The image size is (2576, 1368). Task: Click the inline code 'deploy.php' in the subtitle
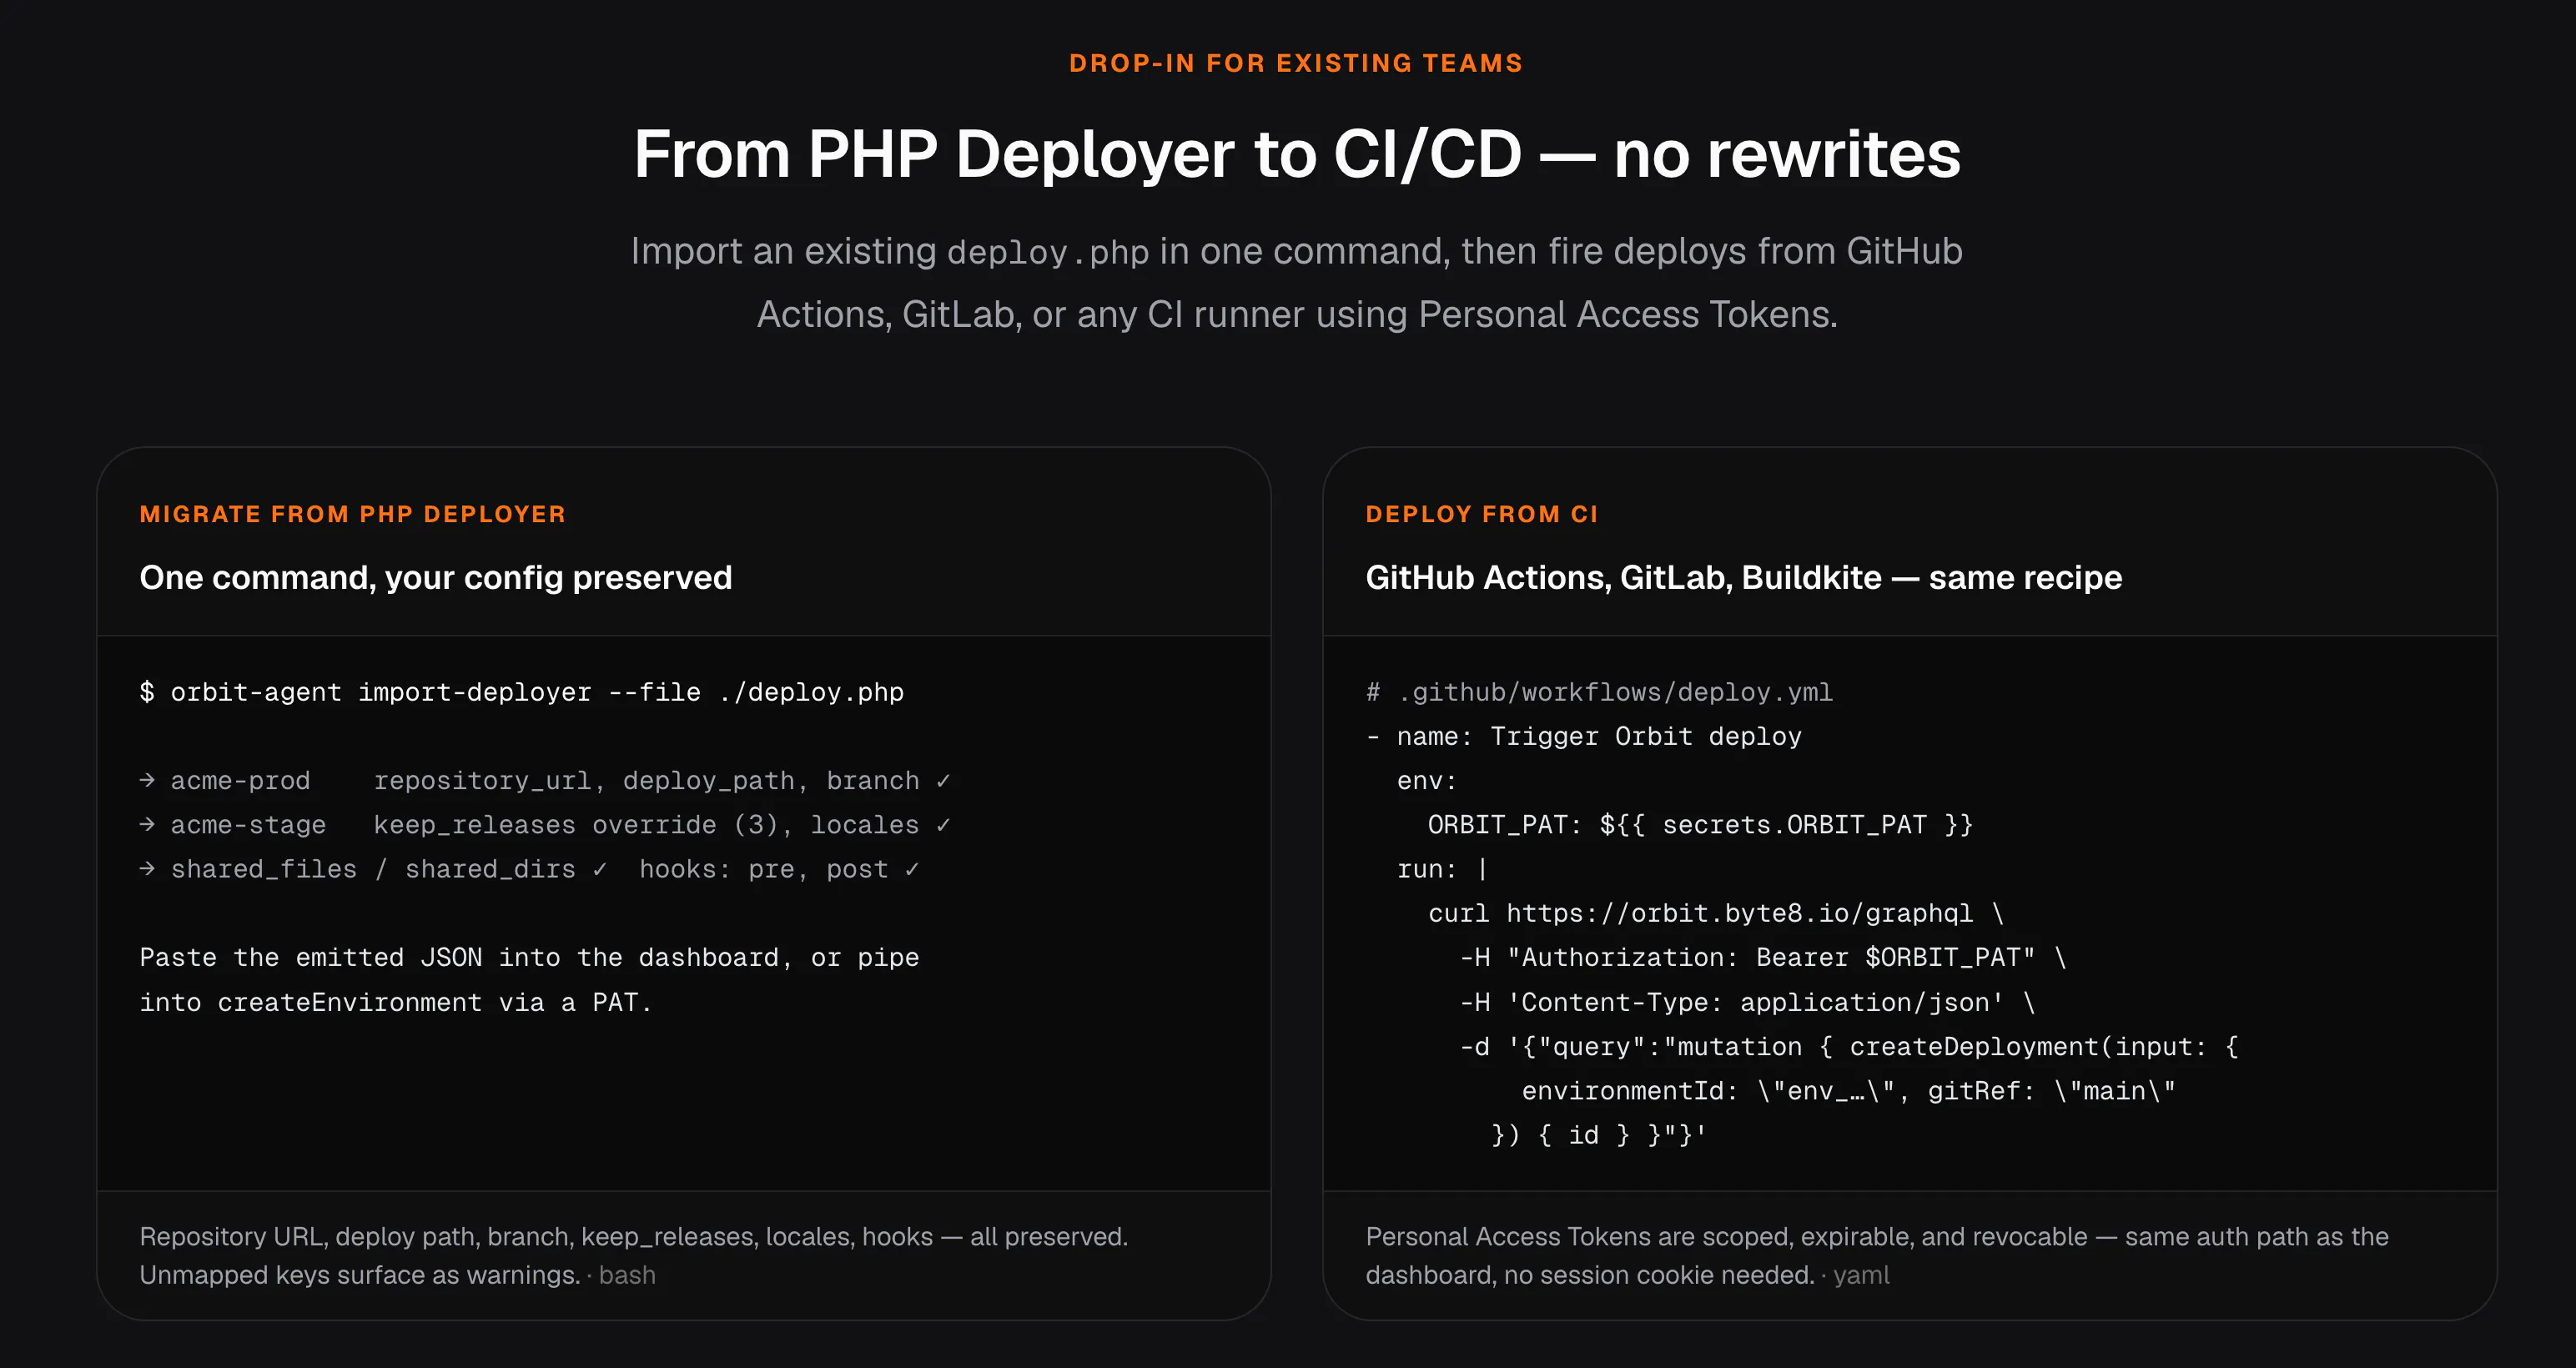pyautogui.click(x=1048, y=252)
